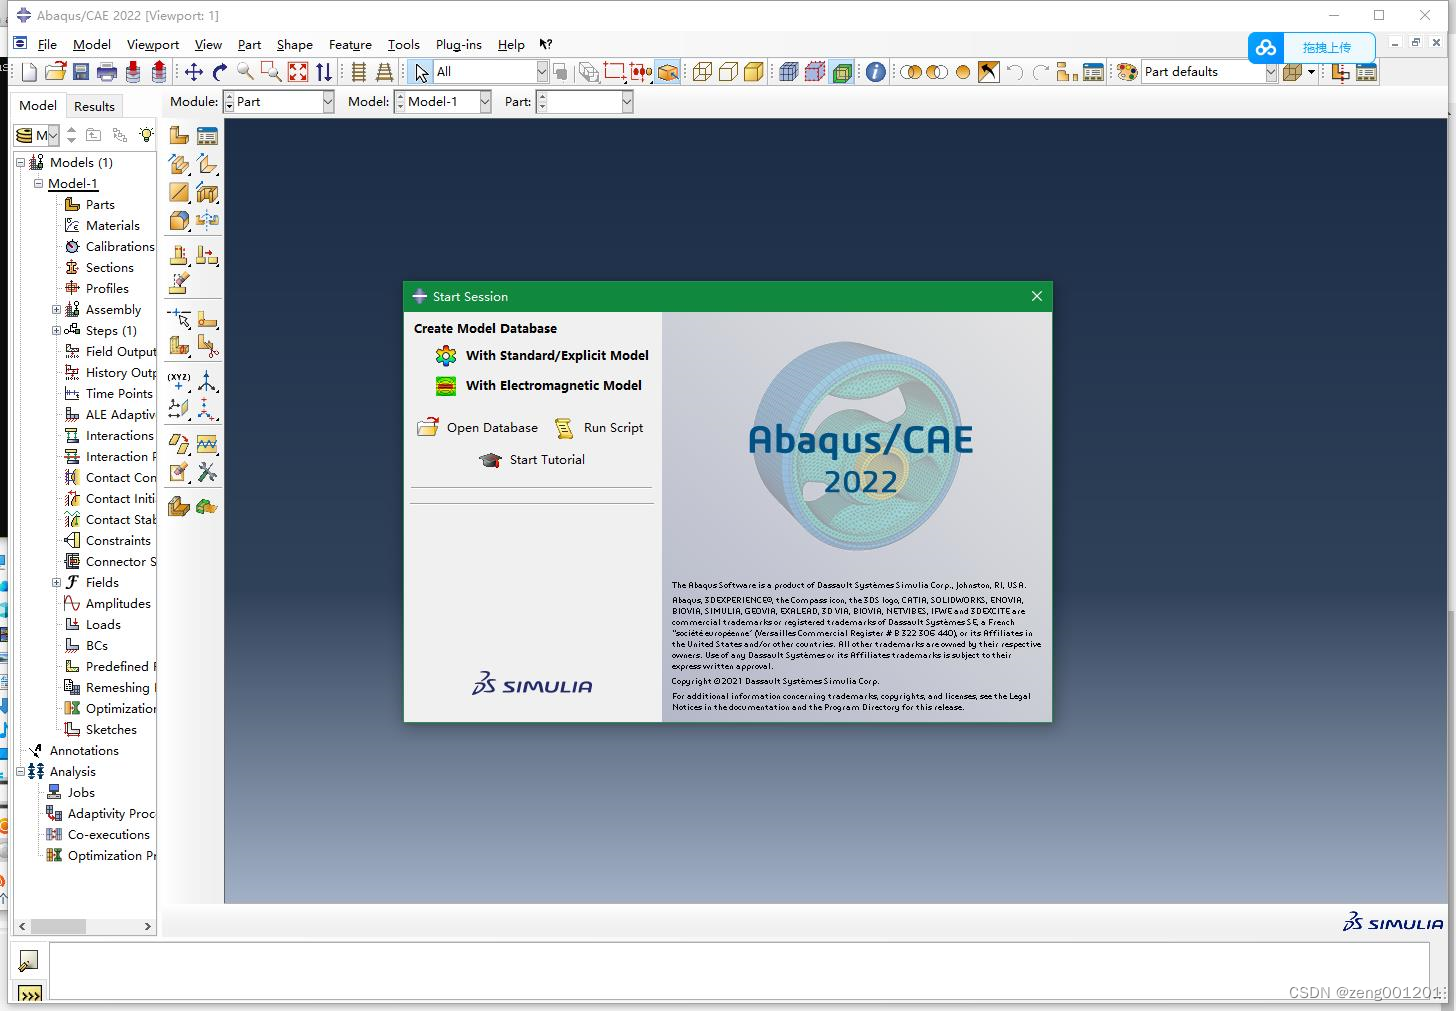Click the Run Script option
1456x1011 pixels.
611,427
